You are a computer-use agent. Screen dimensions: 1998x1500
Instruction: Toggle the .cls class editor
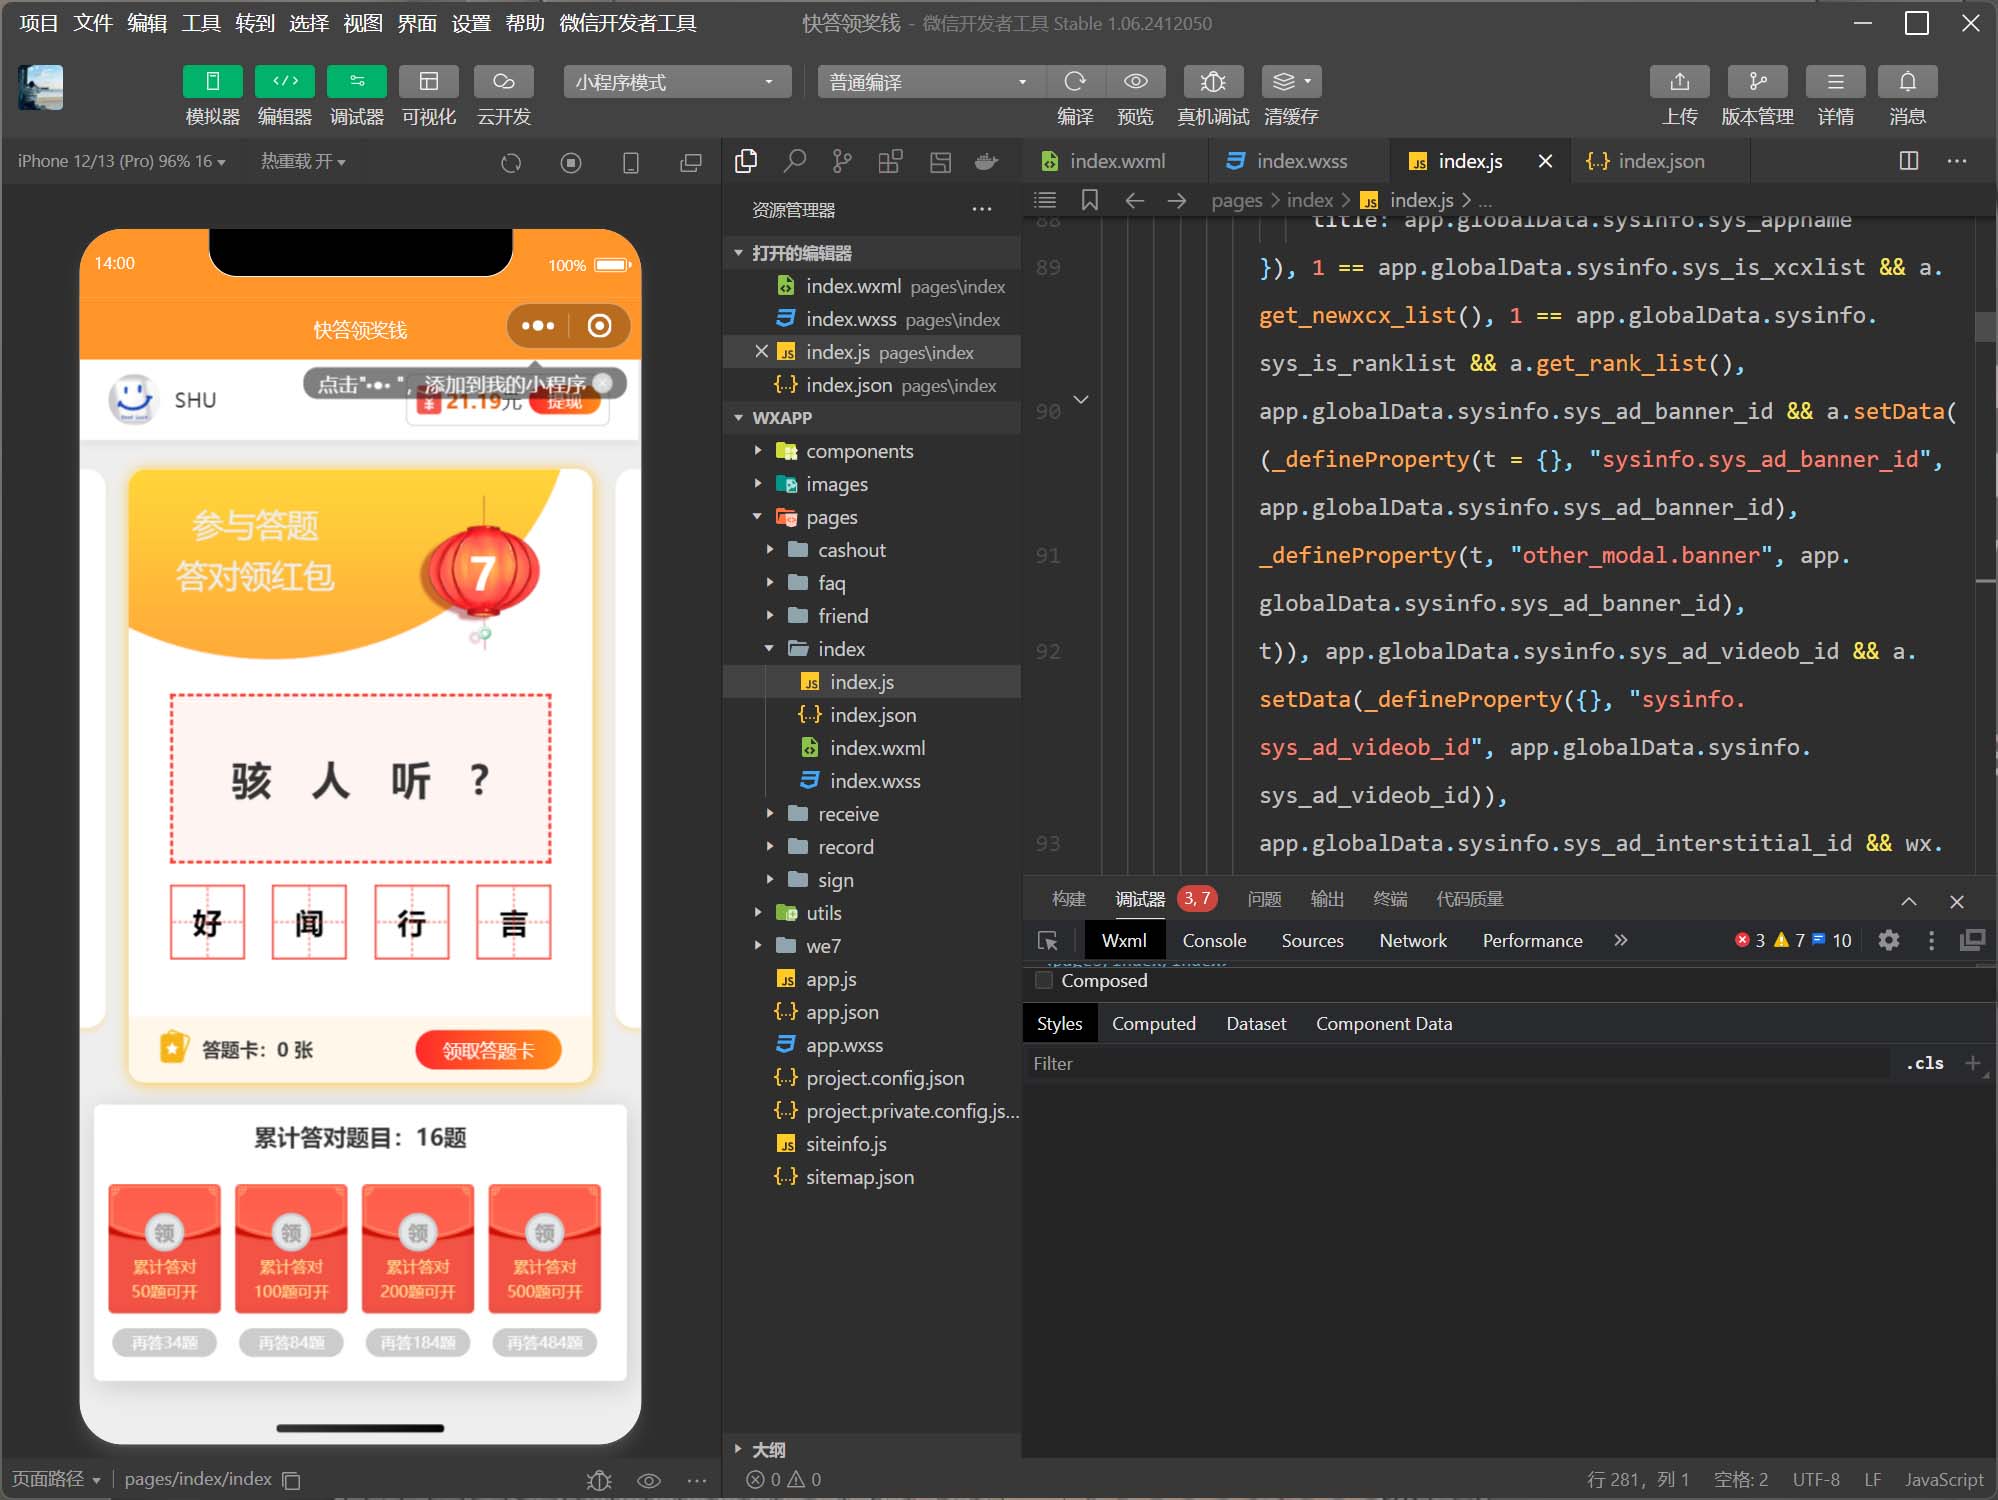click(1925, 1063)
